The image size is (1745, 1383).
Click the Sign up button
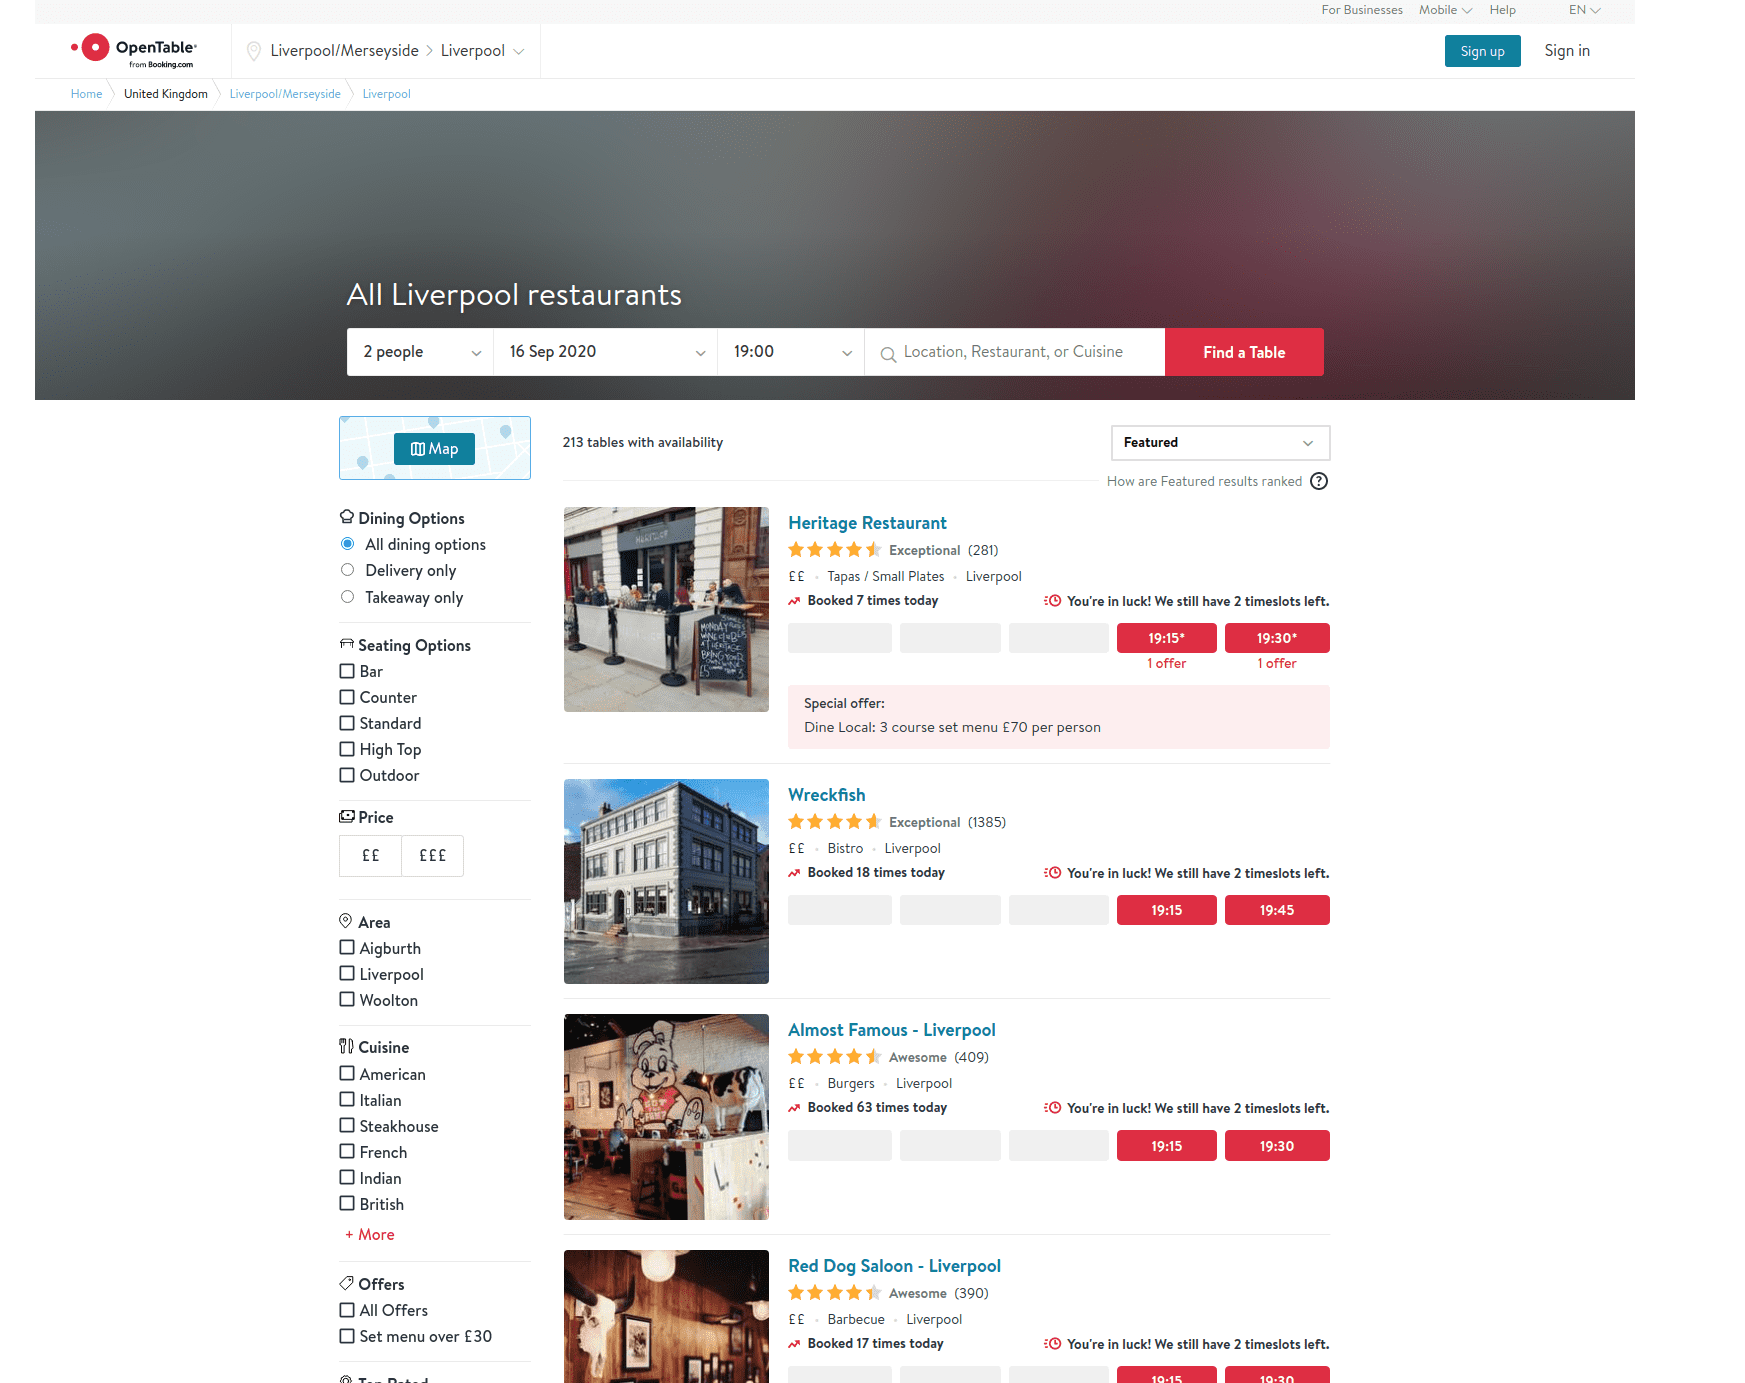(1482, 51)
